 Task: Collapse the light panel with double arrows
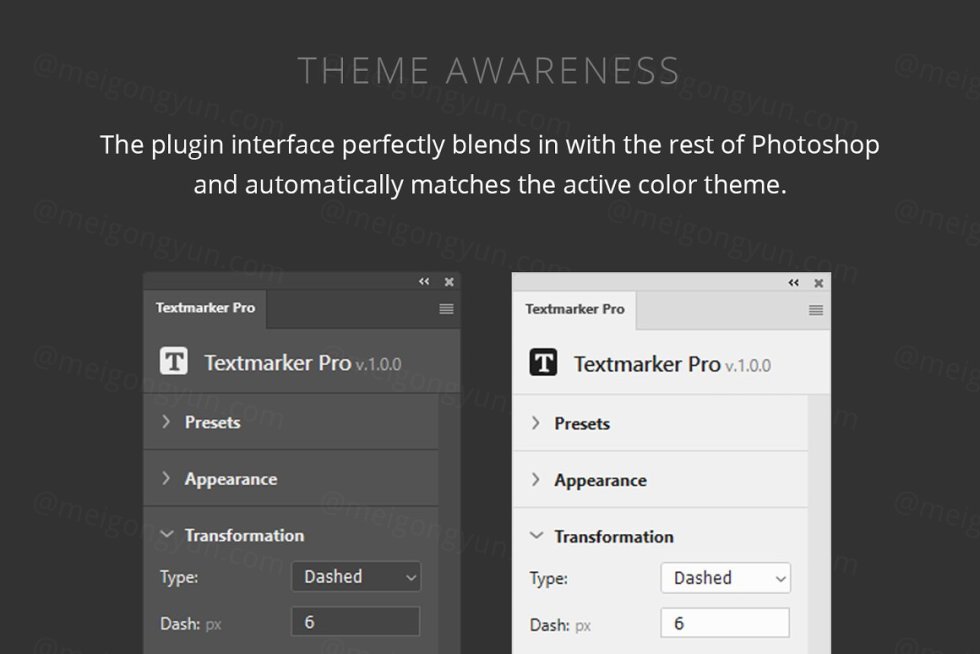click(x=794, y=283)
